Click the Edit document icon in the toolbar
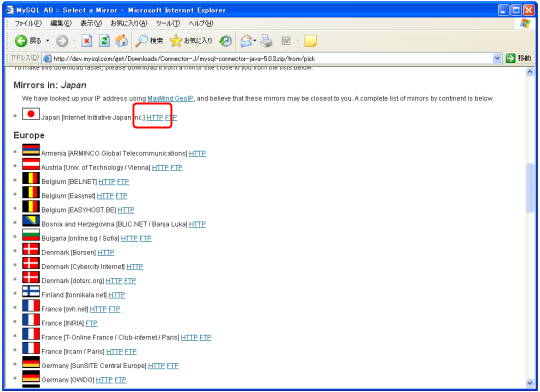This screenshot has height=392, width=540. pos(286,41)
